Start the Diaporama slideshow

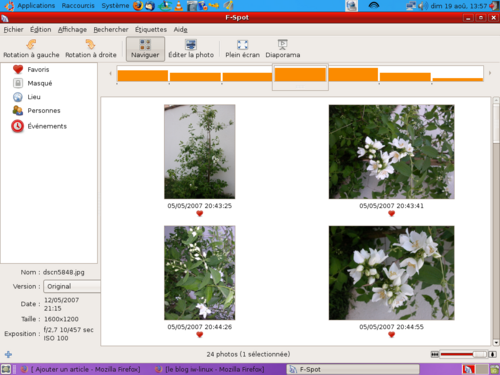pyautogui.click(x=283, y=49)
